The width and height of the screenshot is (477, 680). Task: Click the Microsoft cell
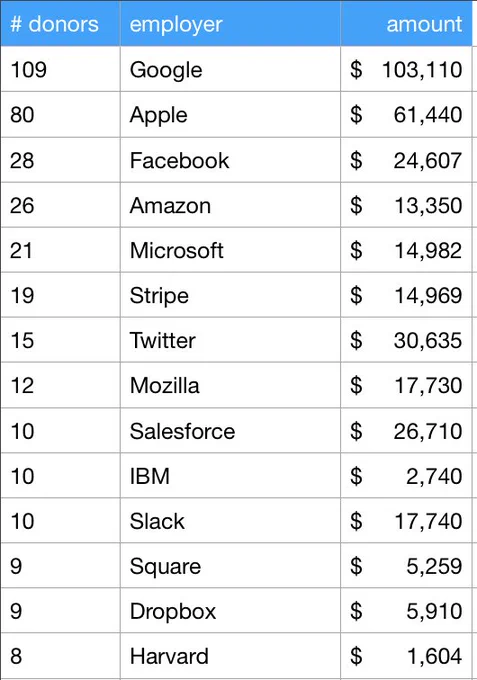coord(230,250)
